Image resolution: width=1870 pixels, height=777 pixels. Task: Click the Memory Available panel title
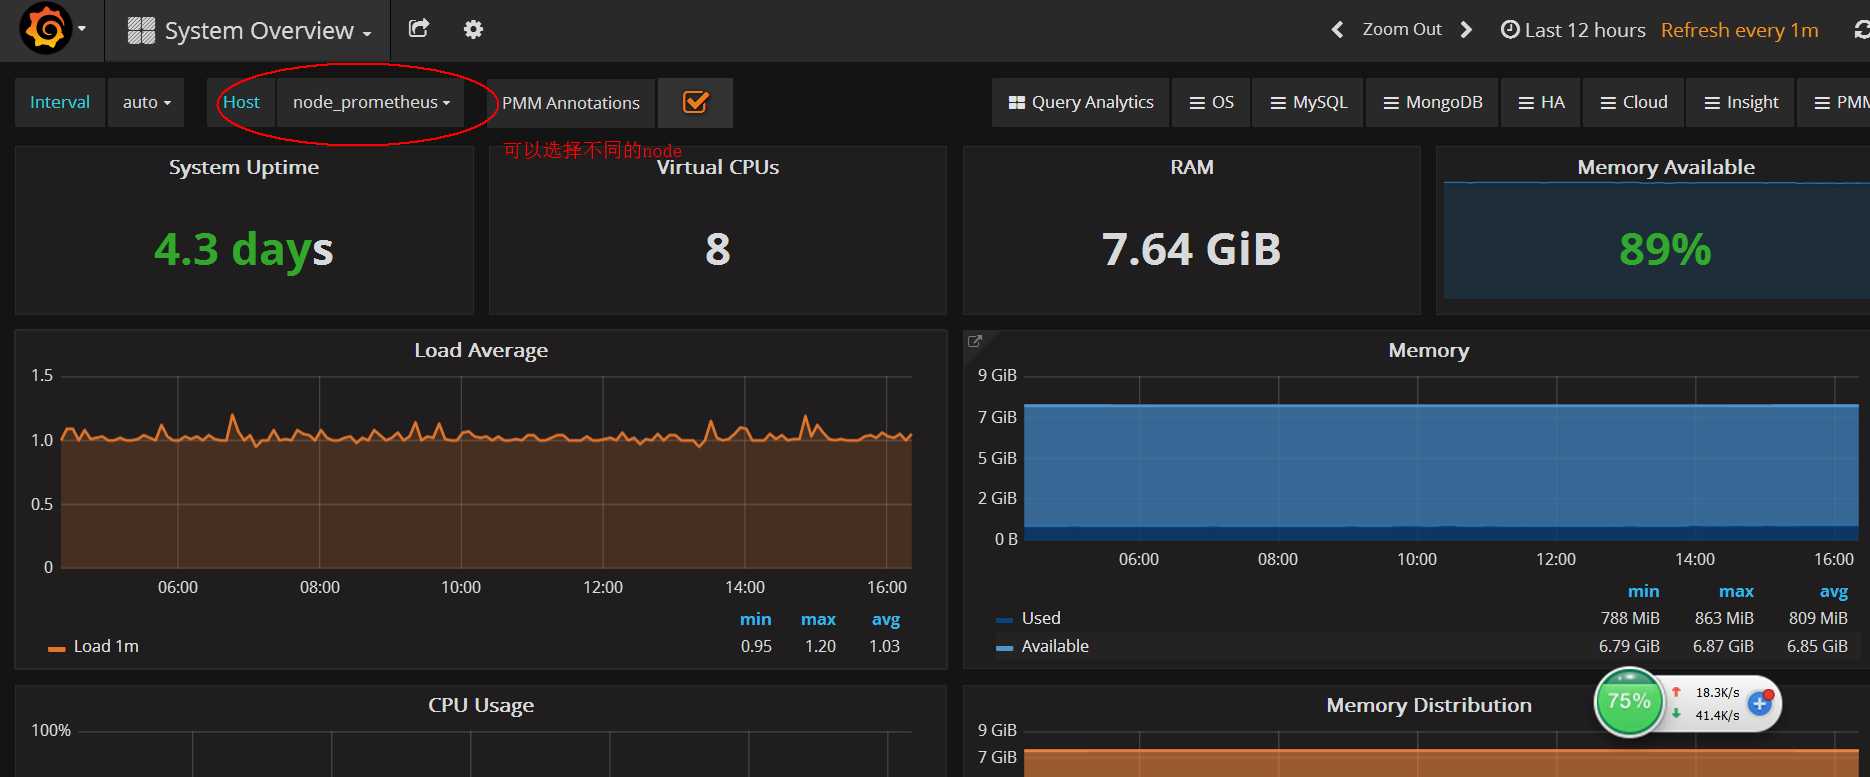(1666, 167)
